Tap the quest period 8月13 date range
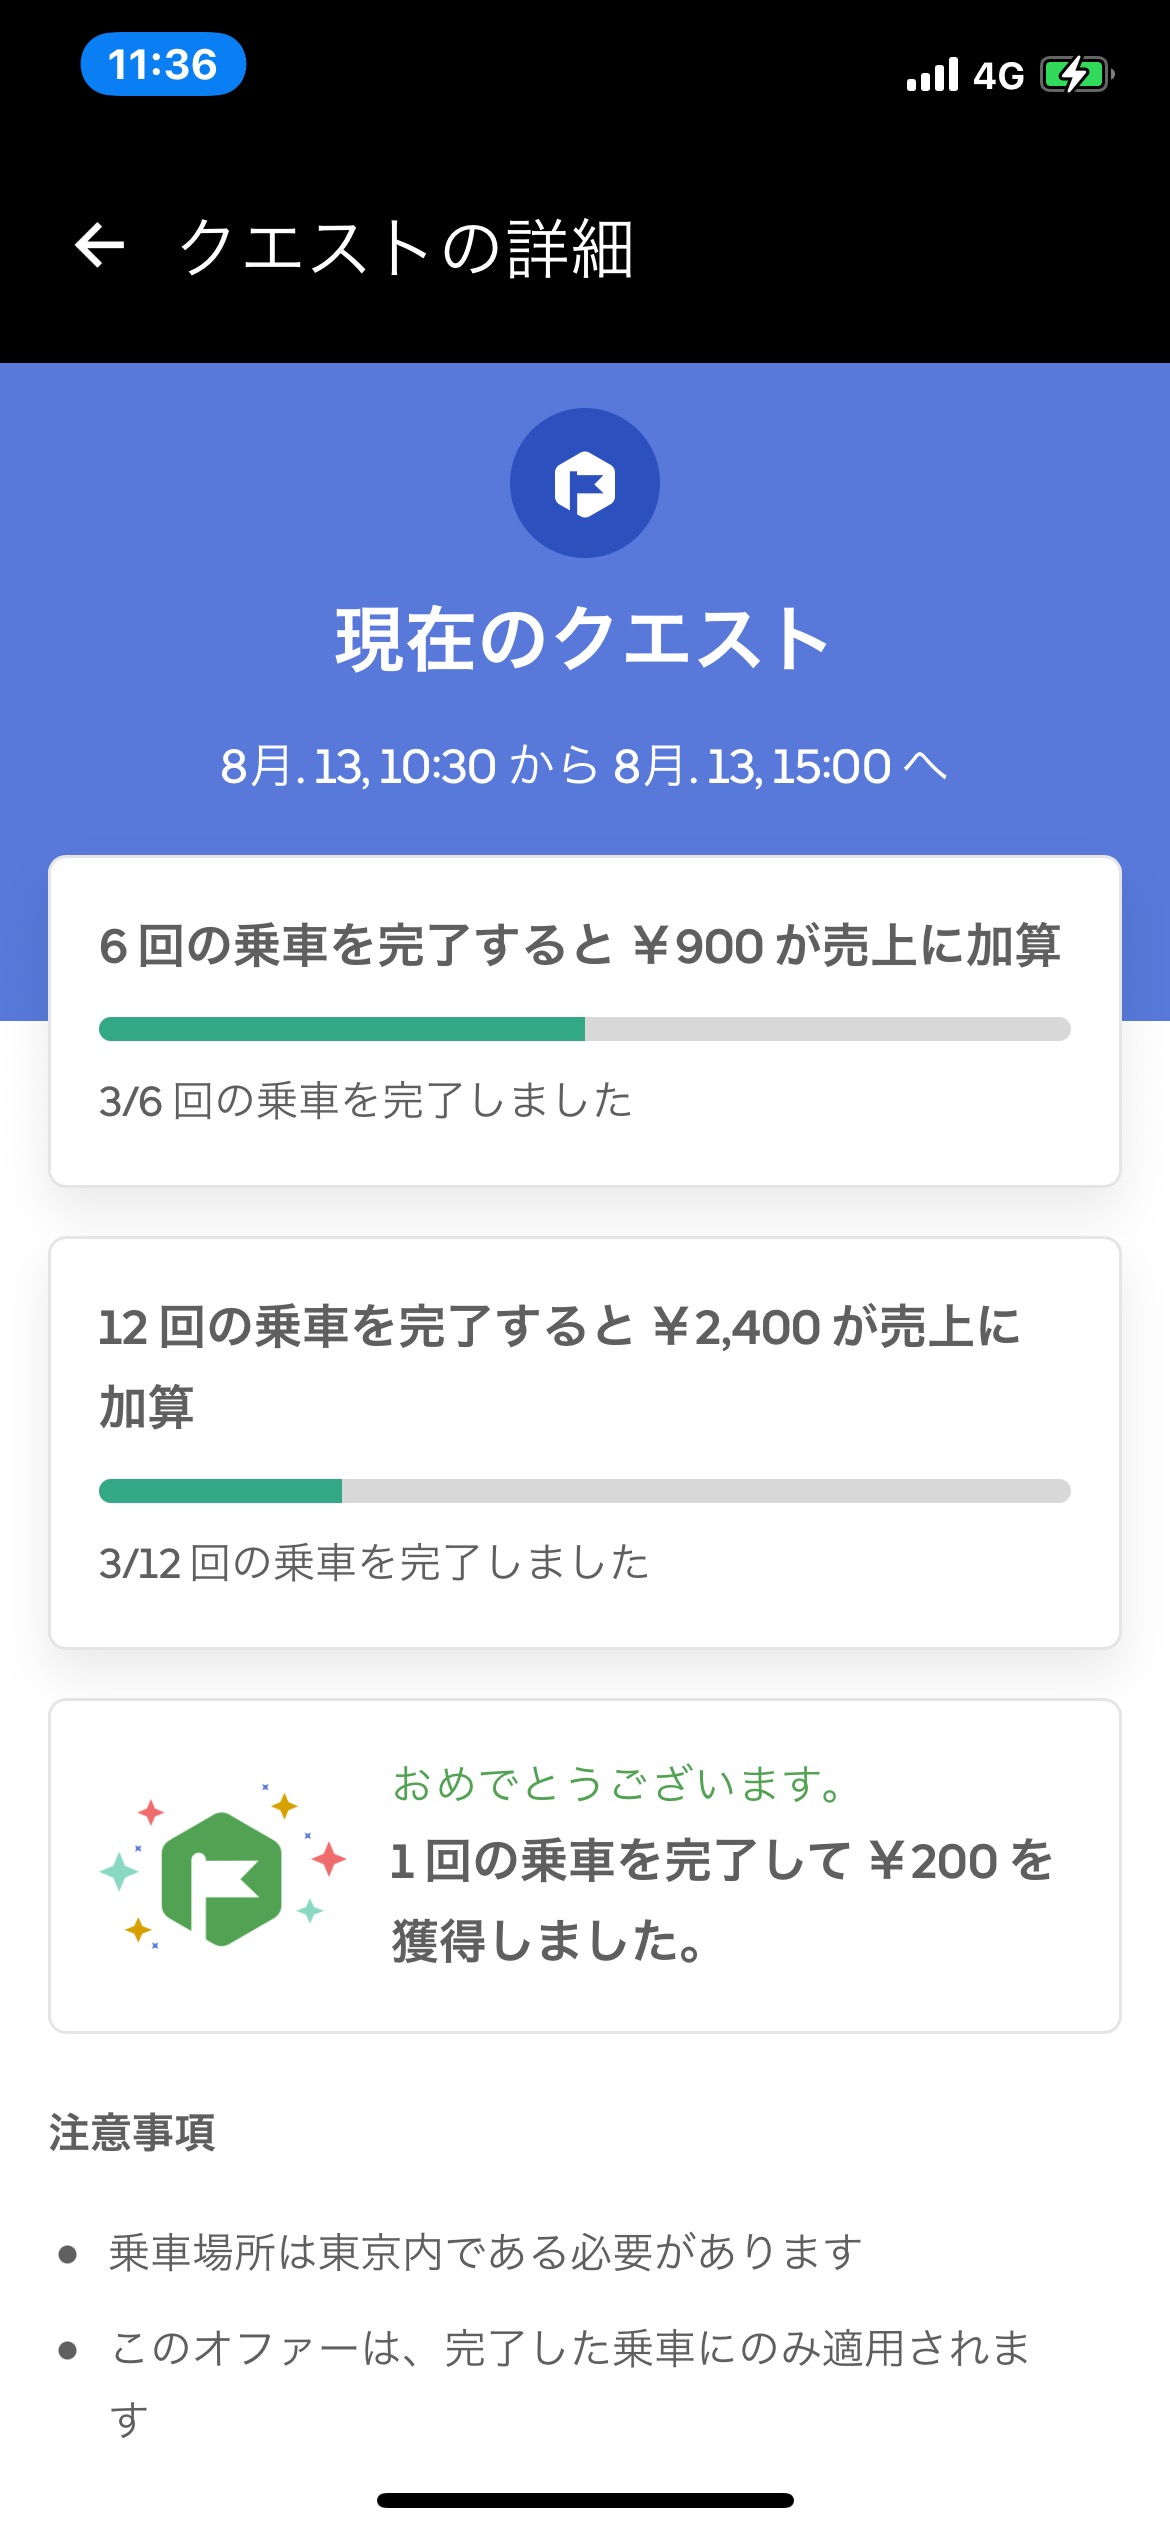 583,767
